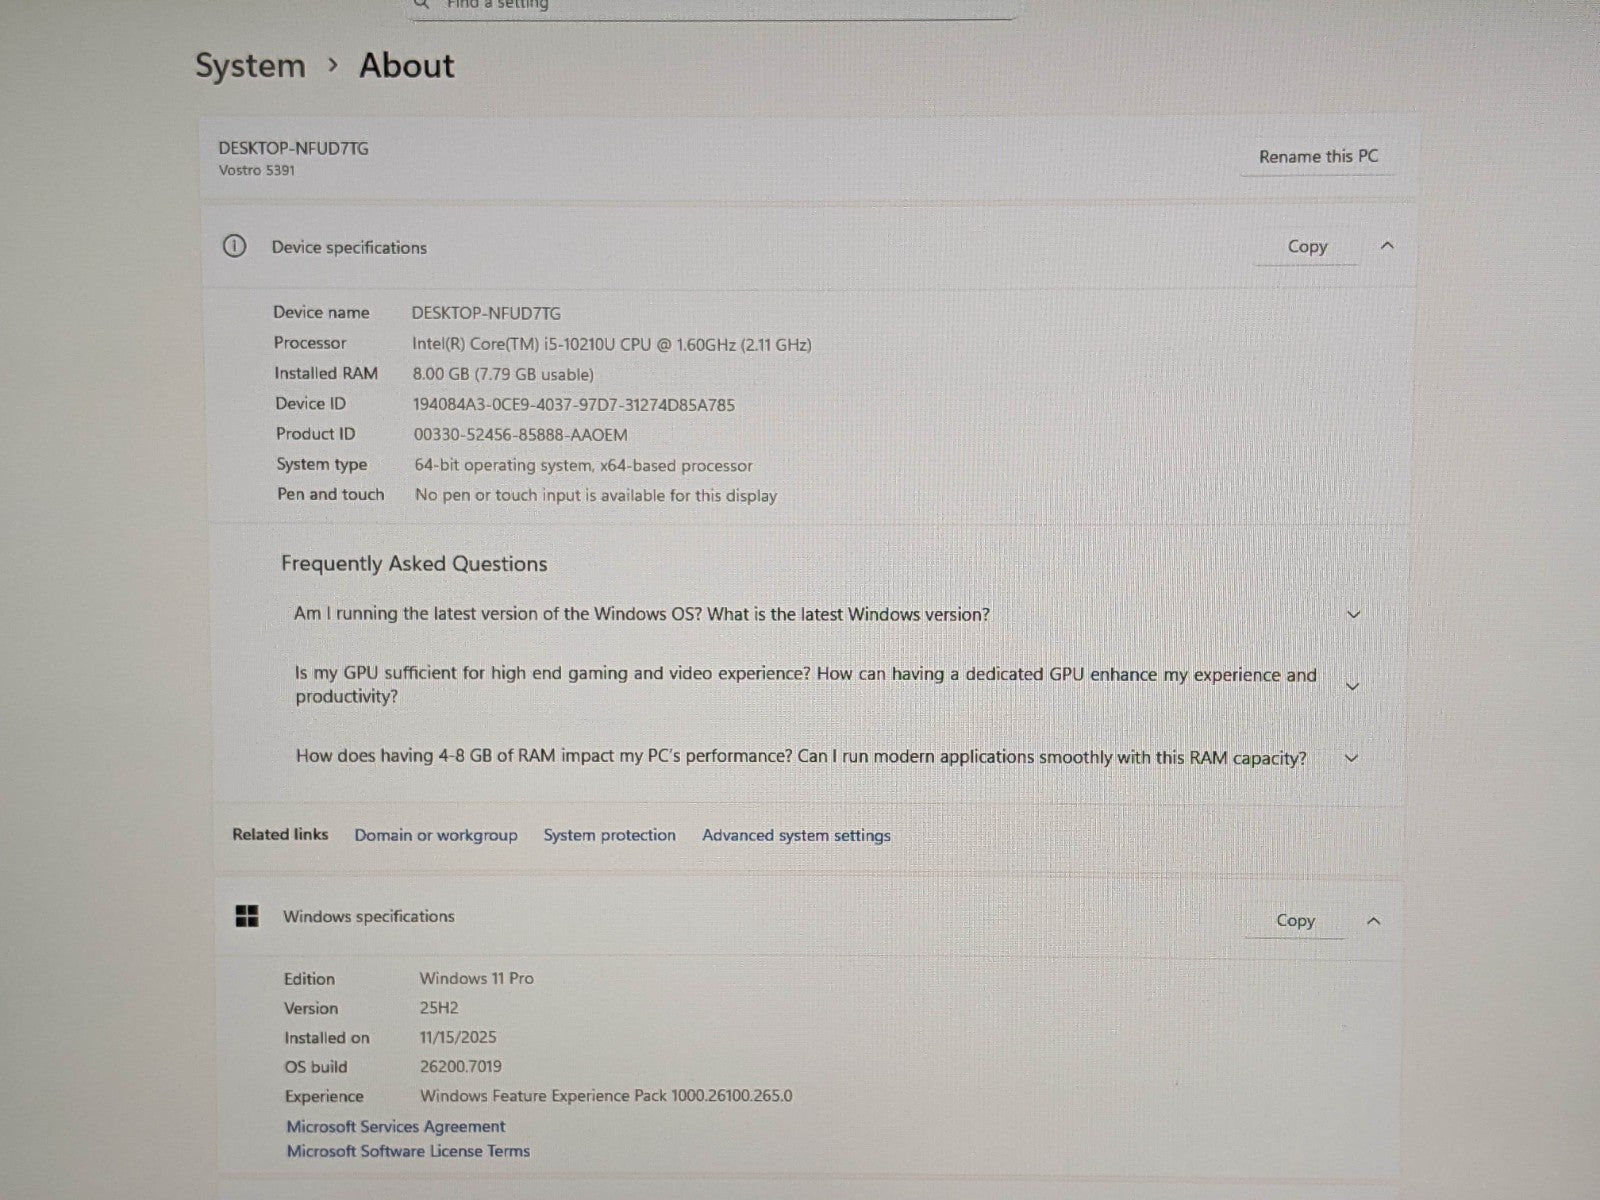Screen dimensions: 1600x1200
Task: Click the Windows logo icon beside Windows specifications
Action: pos(246,916)
